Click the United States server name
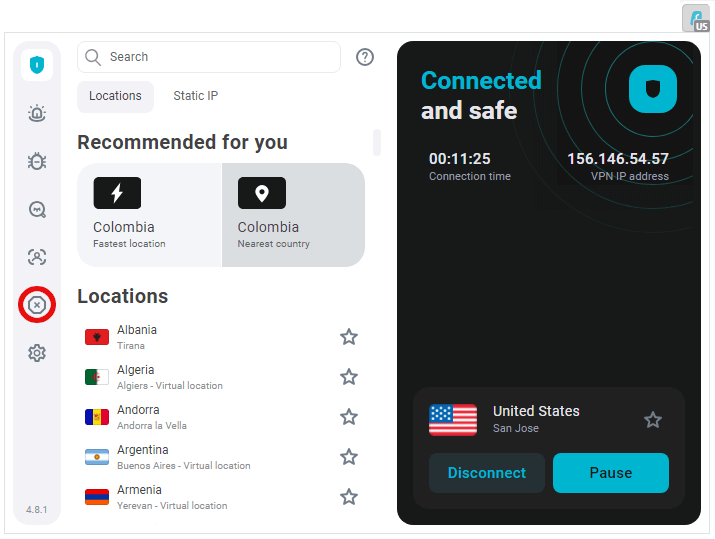This screenshot has width=715, height=539. pos(536,411)
